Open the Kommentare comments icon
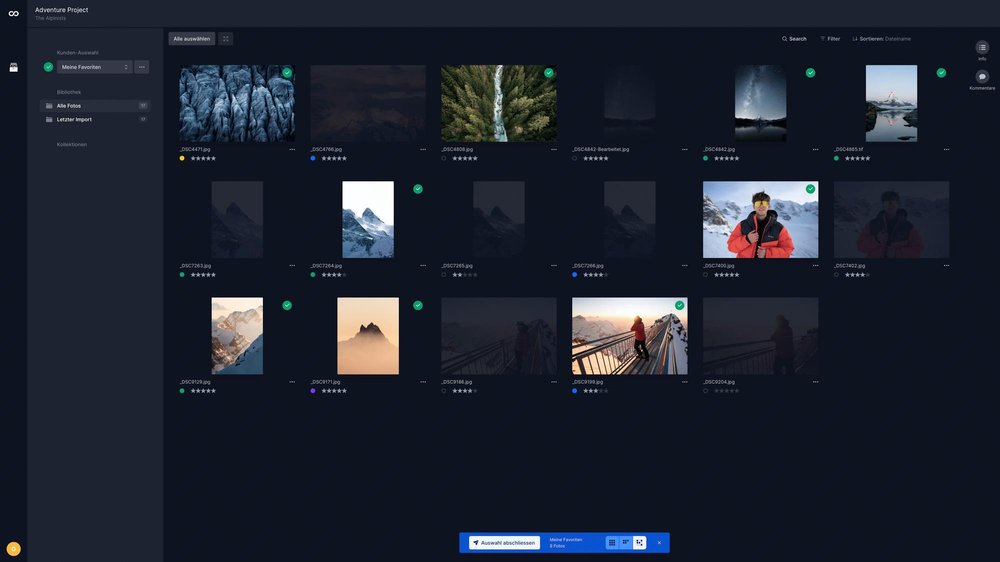The width and height of the screenshot is (1000, 562). [x=982, y=77]
